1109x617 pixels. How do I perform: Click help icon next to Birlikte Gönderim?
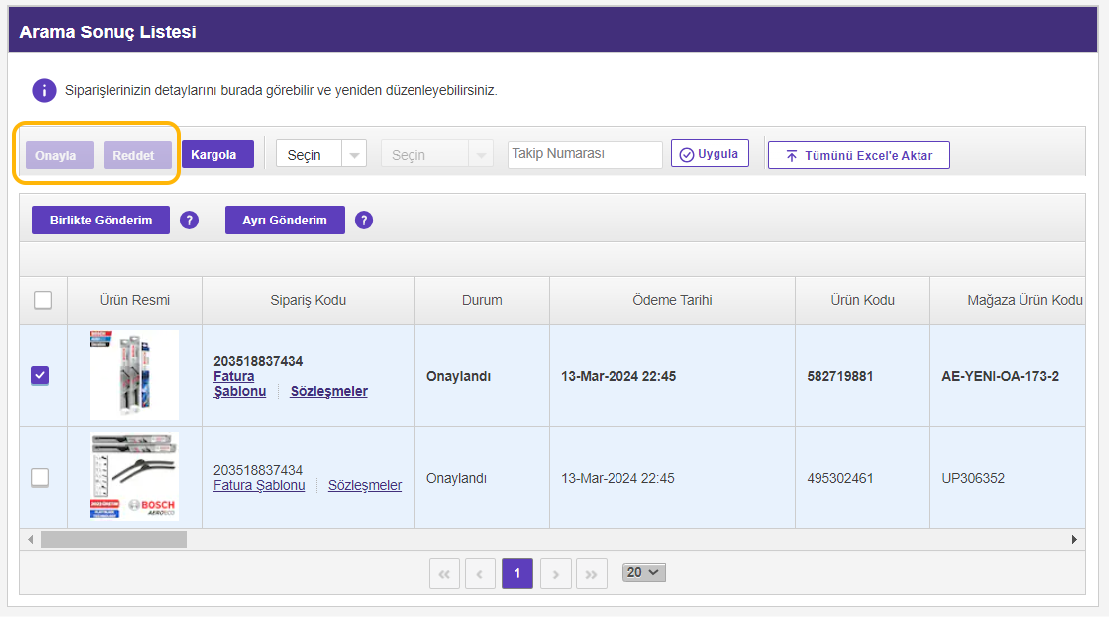coord(189,220)
